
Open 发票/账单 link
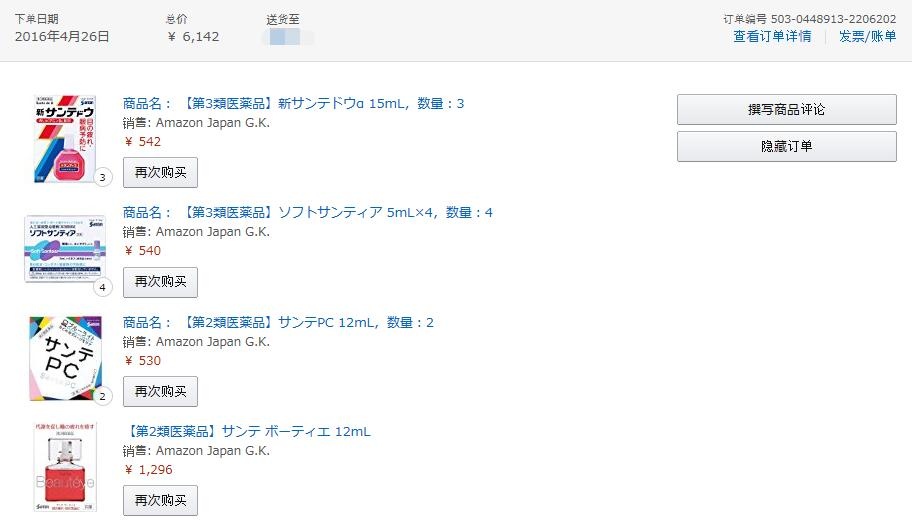[867, 36]
